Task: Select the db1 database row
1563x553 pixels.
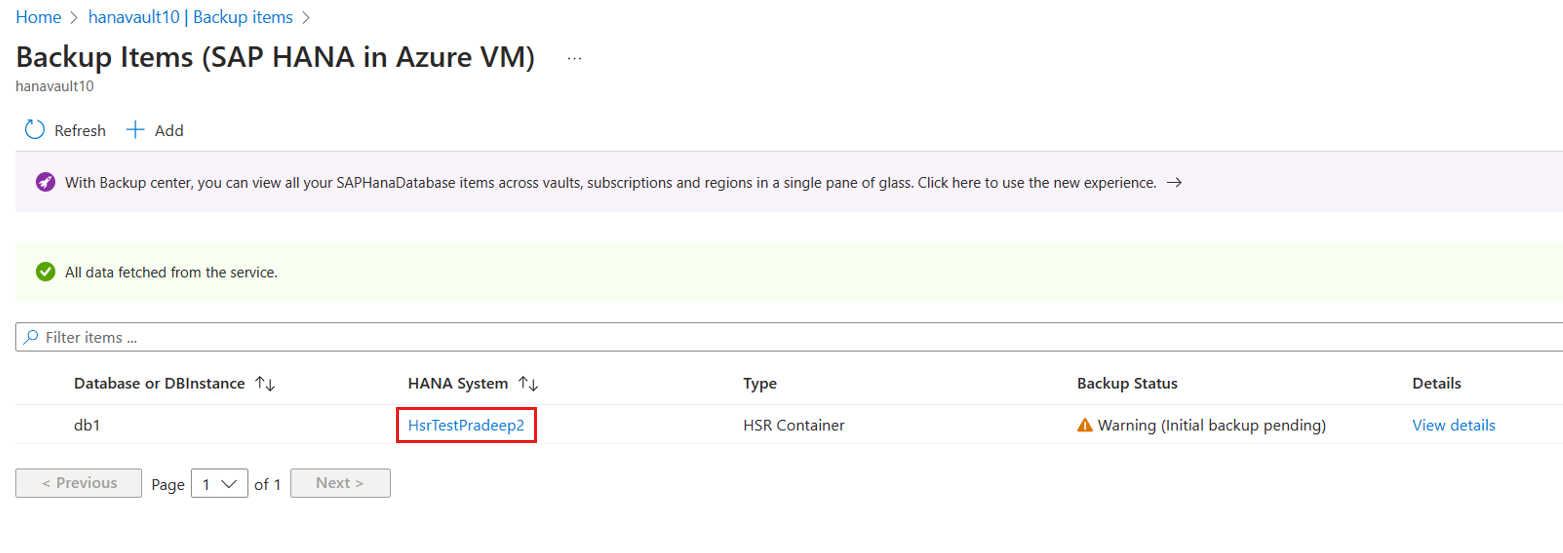Action: click(x=789, y=426)
